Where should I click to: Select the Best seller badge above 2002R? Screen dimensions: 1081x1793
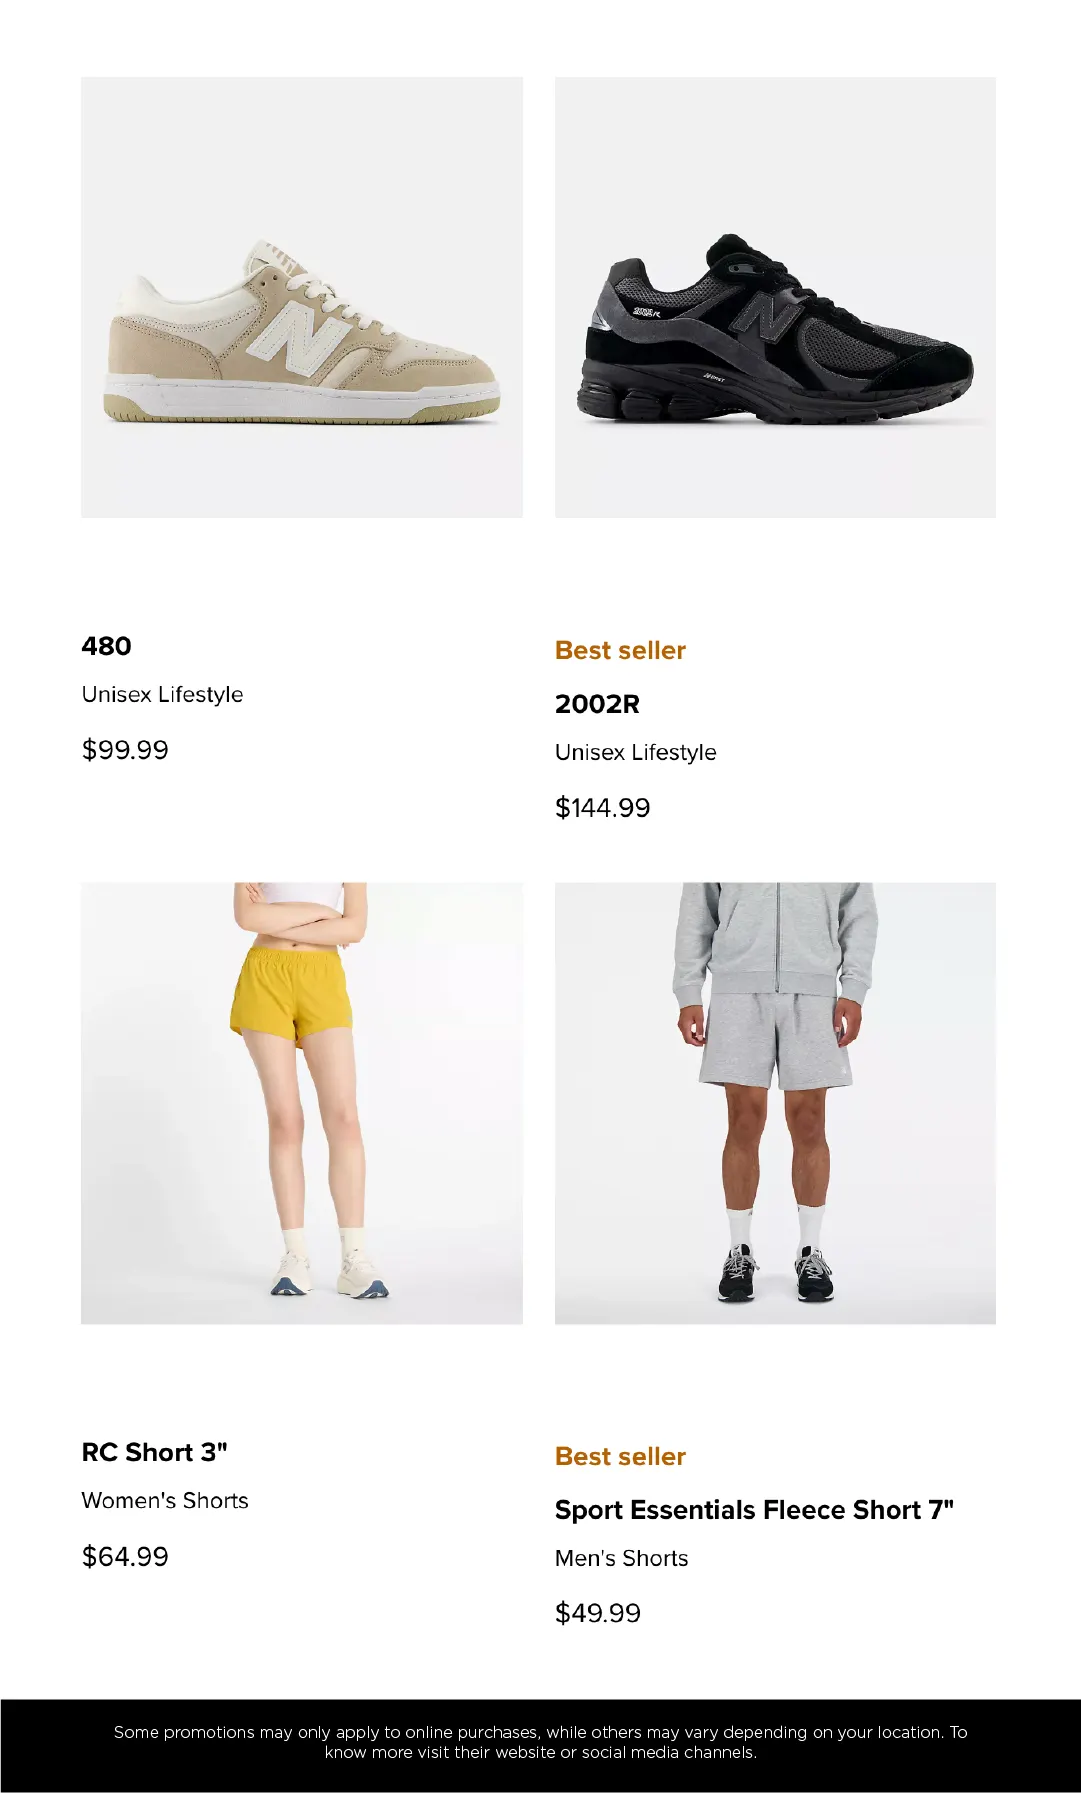pyautogui.click(x=620, y=650)
